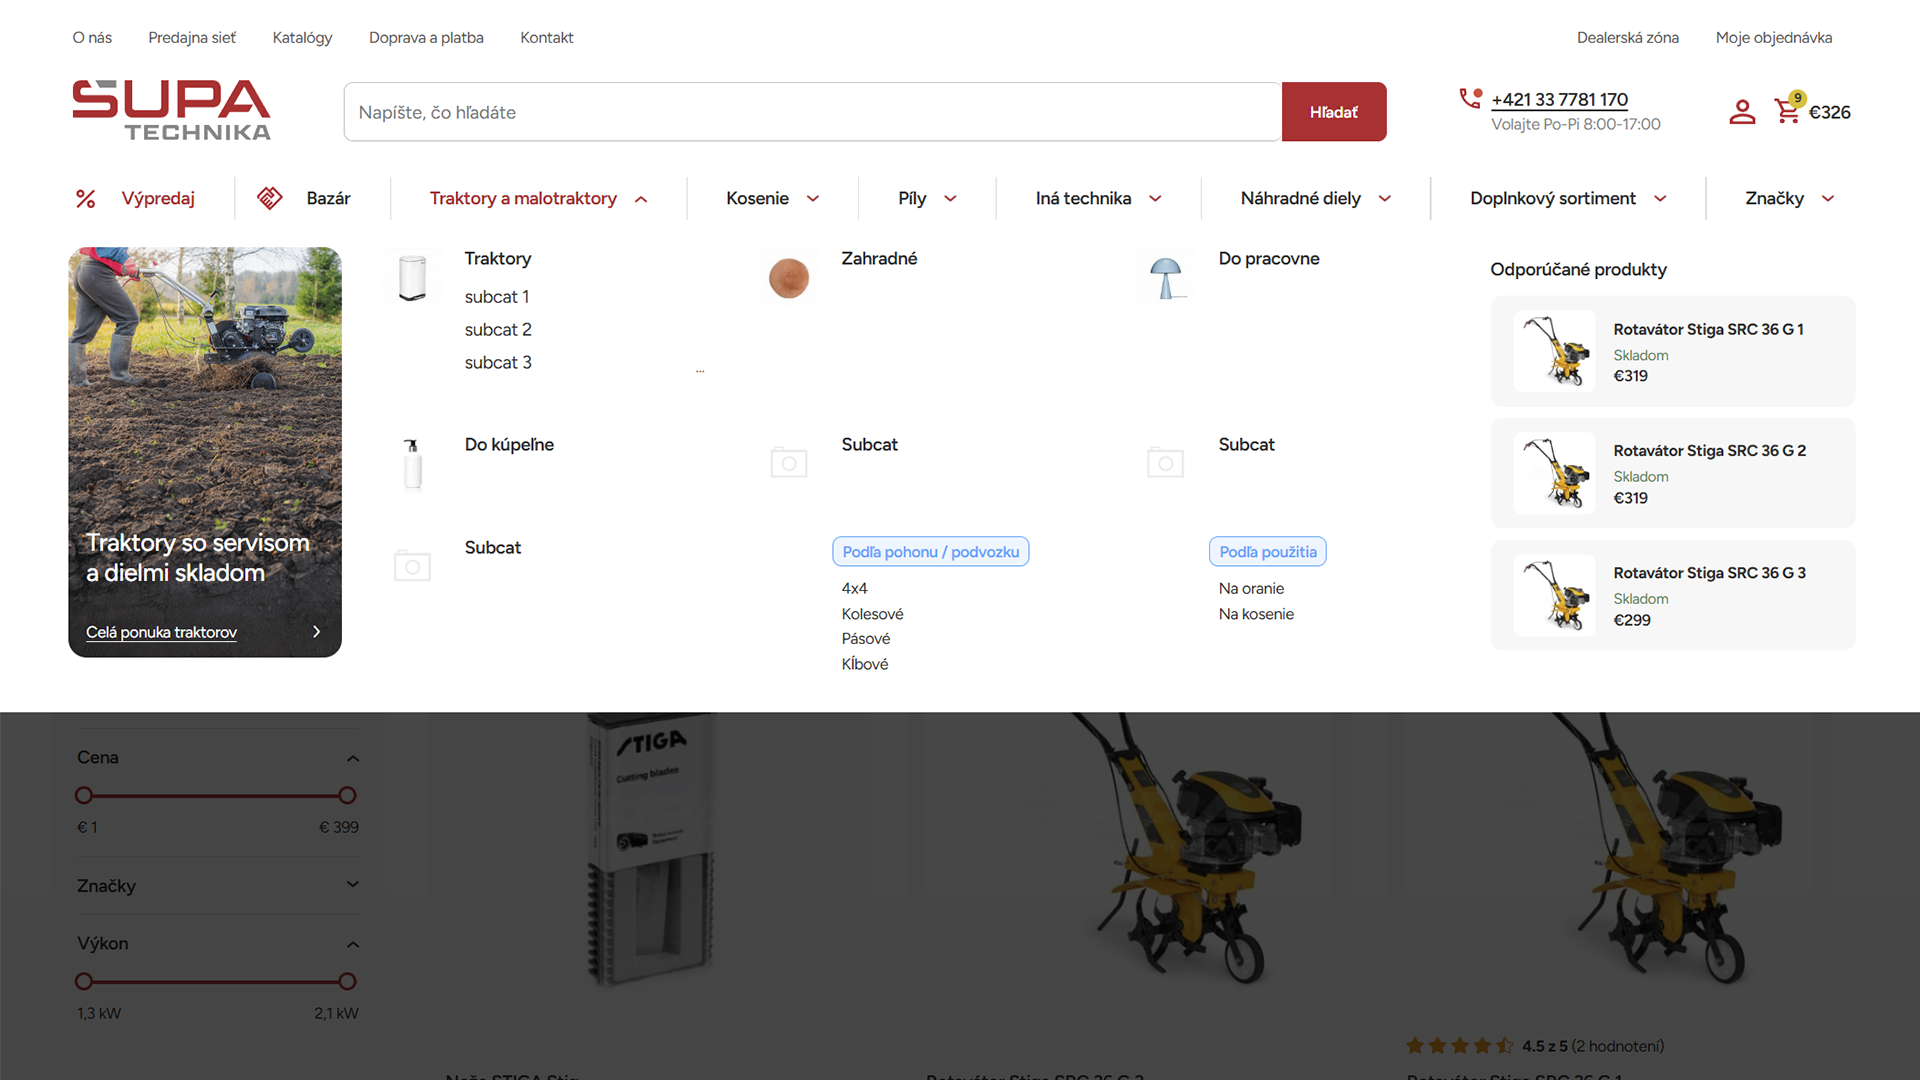Viewport: 1920px width, 1080px height.
Task: Open Moje objednávka
Action: coord(1774,38)
